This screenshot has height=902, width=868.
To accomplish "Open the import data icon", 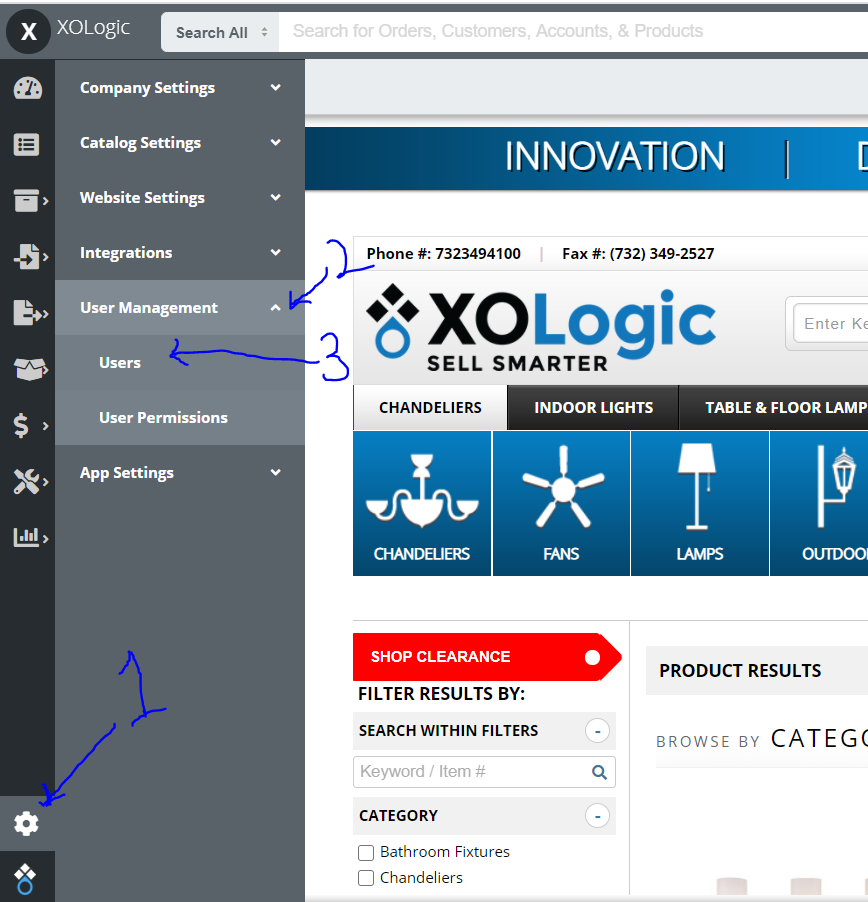I will point(27,256).
